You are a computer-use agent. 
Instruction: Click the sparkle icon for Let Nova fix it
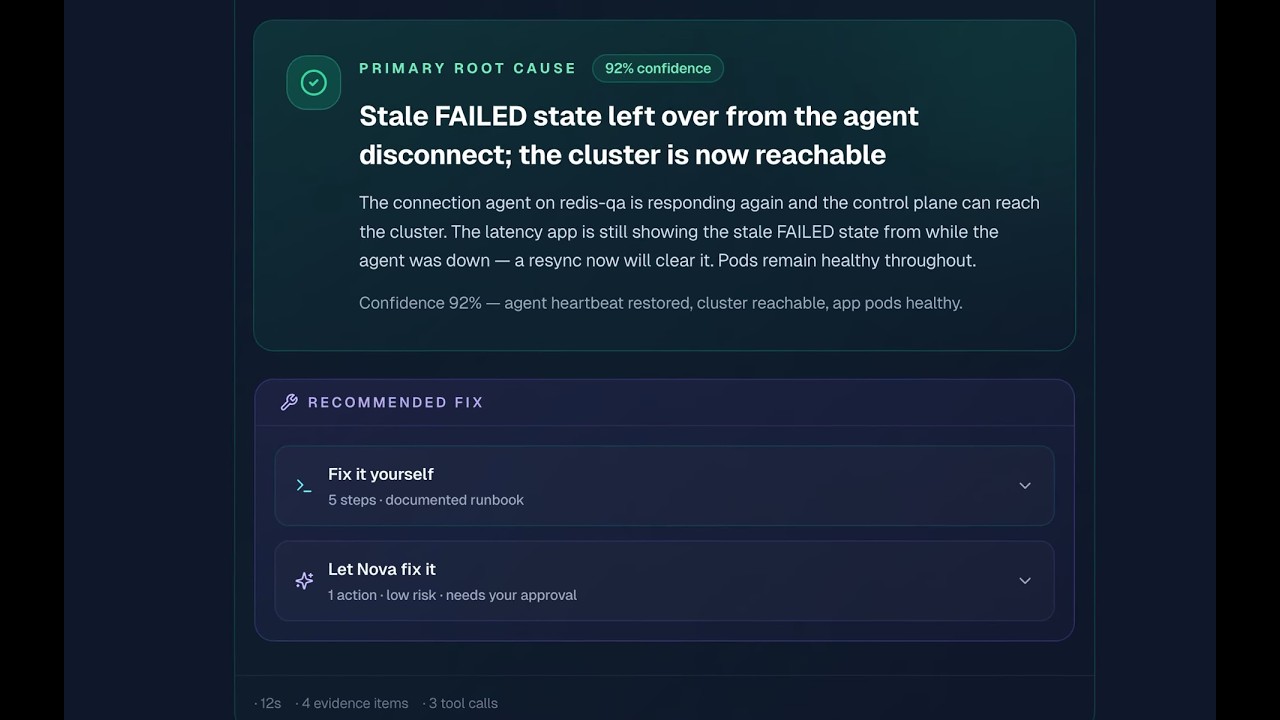coord(304,581)
